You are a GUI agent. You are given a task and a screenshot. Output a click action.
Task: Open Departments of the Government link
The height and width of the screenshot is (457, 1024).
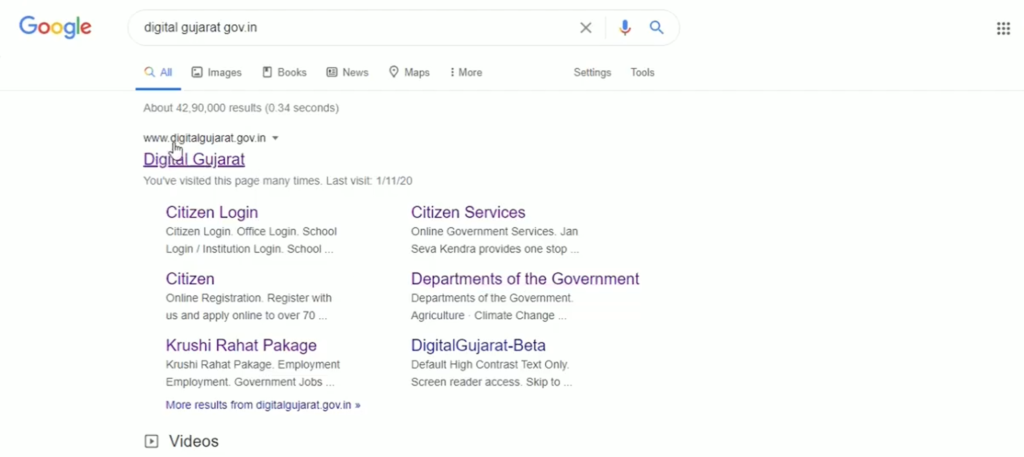(525, 279)
